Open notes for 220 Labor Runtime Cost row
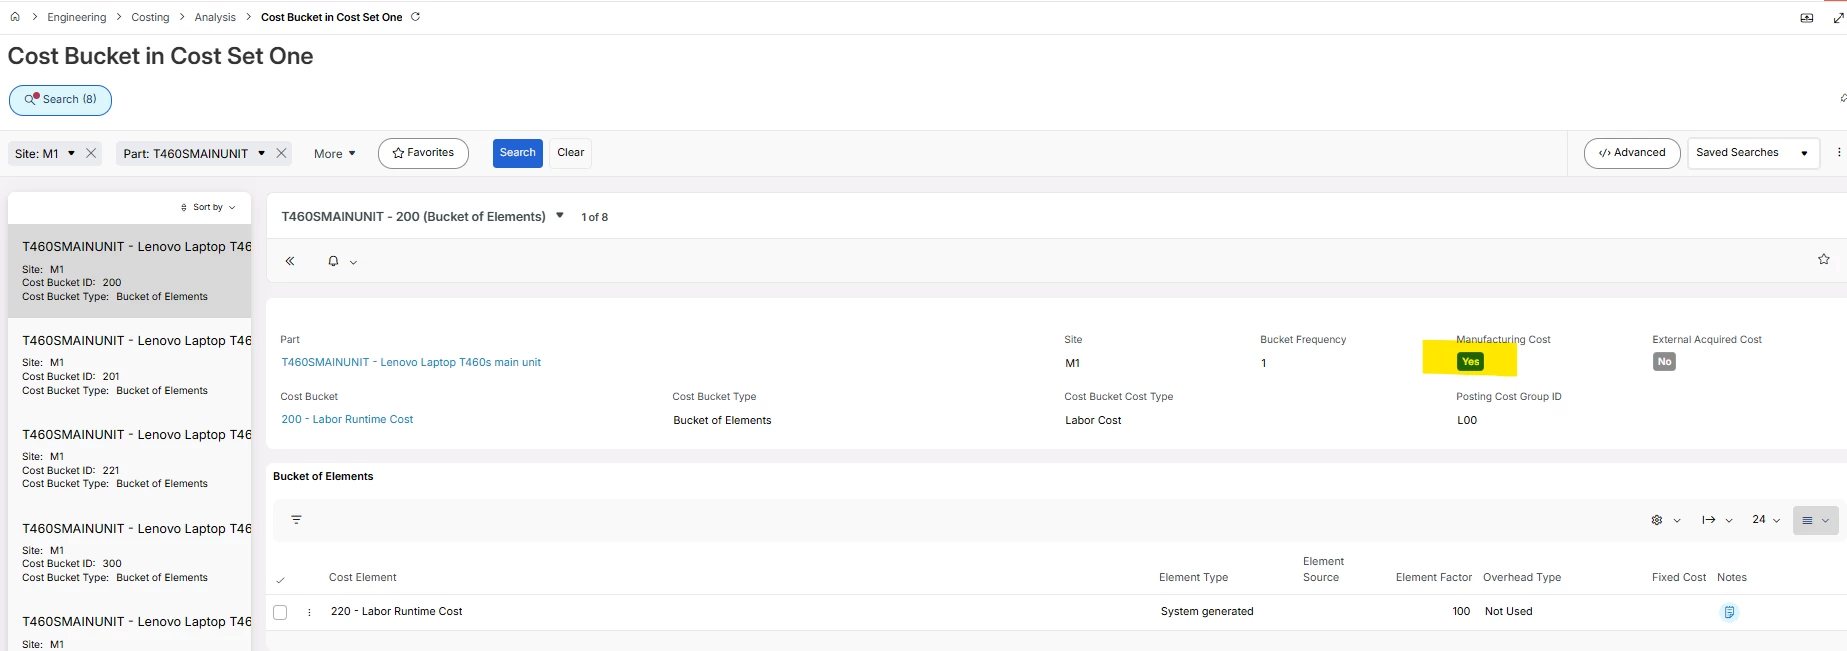 click(x=1729, y=612)
